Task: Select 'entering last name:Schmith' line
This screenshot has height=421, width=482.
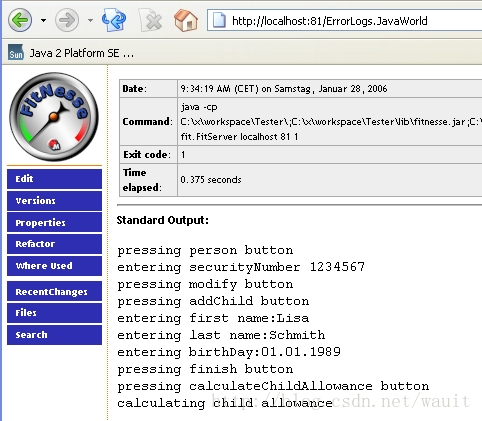Action: point(221,335)
